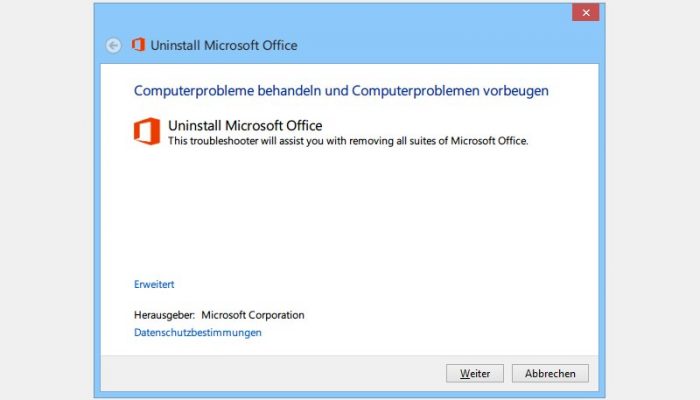This screenshot has width=700, height=400.
Task: Close the dialog with the red X
Action: click(x=586, y=12)
